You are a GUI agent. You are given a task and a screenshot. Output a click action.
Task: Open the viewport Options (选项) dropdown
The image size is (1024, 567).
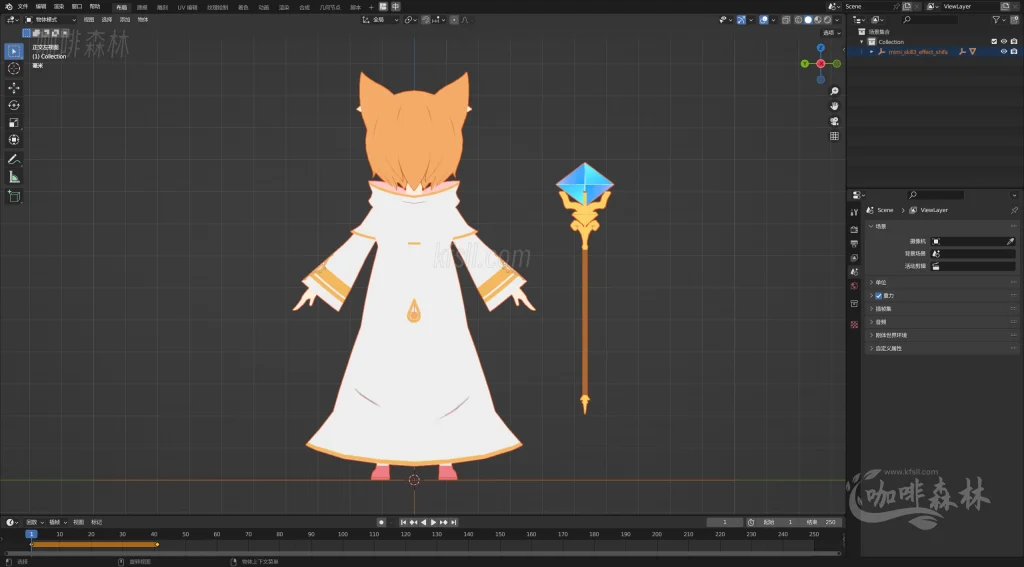coord(831,33)
